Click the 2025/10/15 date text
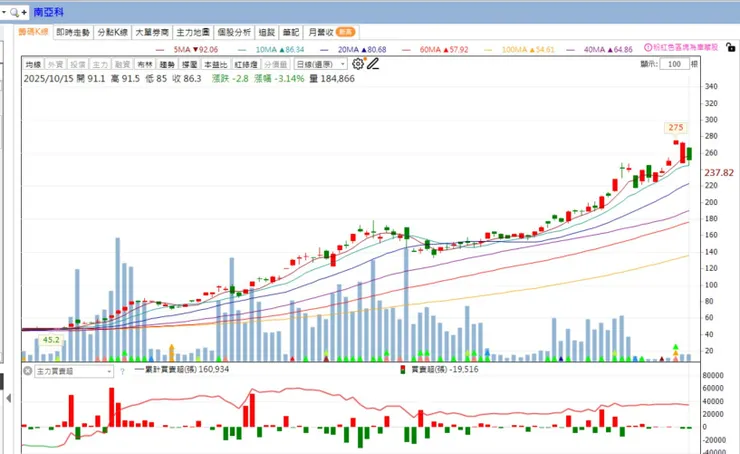The height and width of the screenshot is (454, 740). click(49, 79)
